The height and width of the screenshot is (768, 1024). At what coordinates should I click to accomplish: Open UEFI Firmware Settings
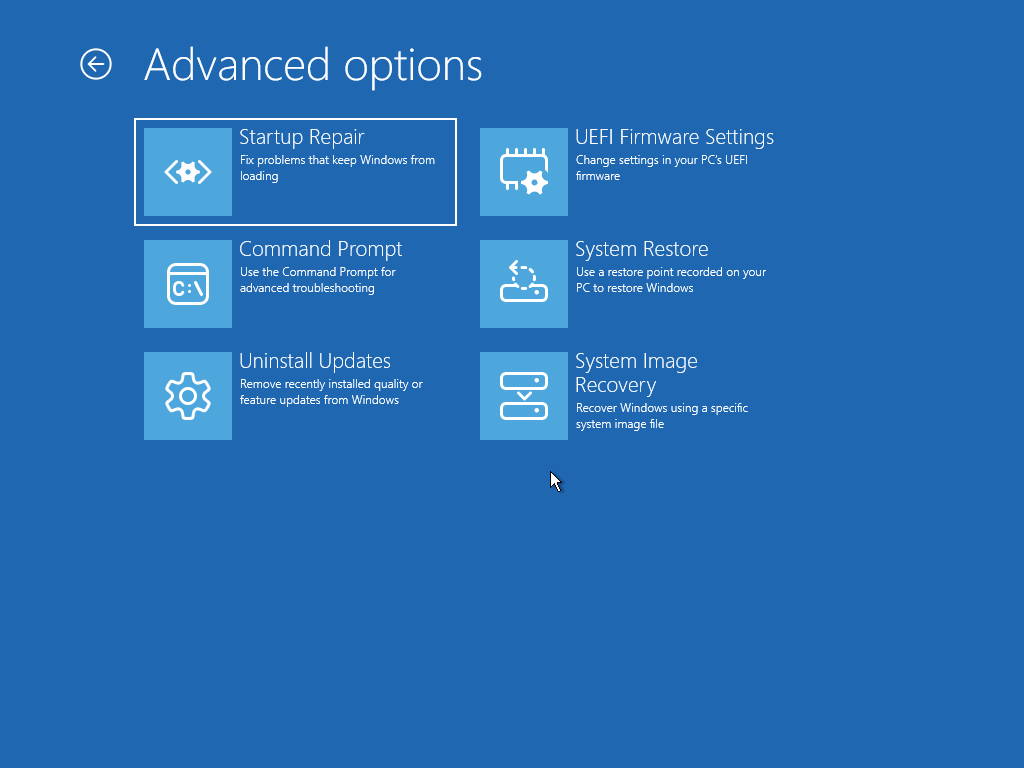[x=630, y=171]
